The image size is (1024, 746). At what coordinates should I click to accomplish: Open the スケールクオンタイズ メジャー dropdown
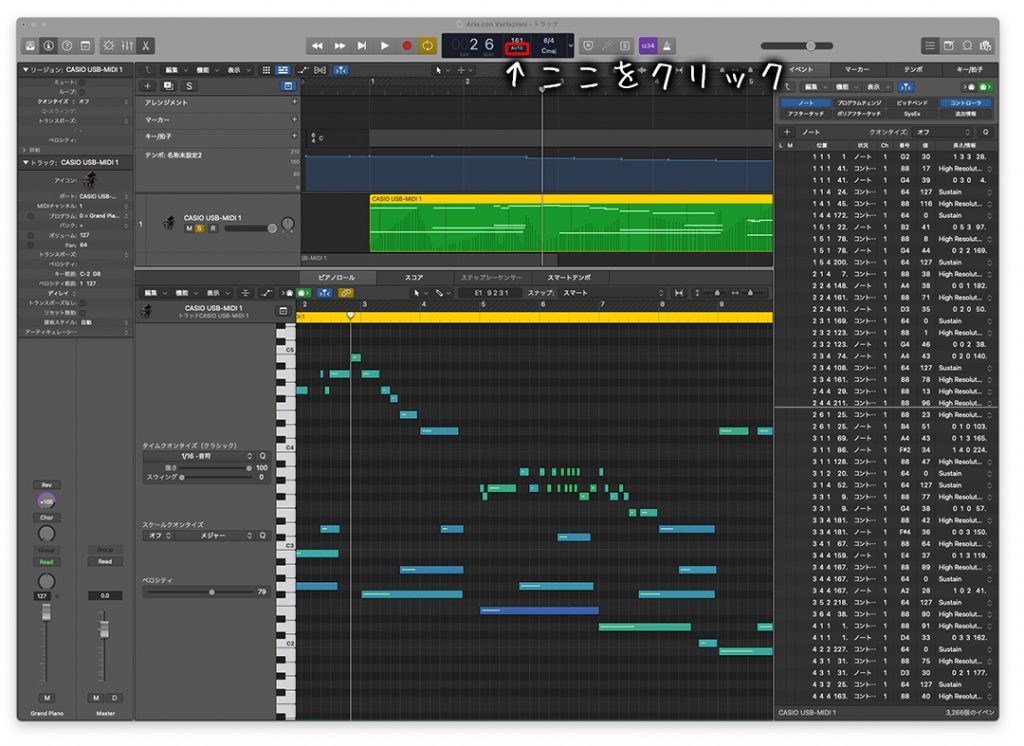215,536
